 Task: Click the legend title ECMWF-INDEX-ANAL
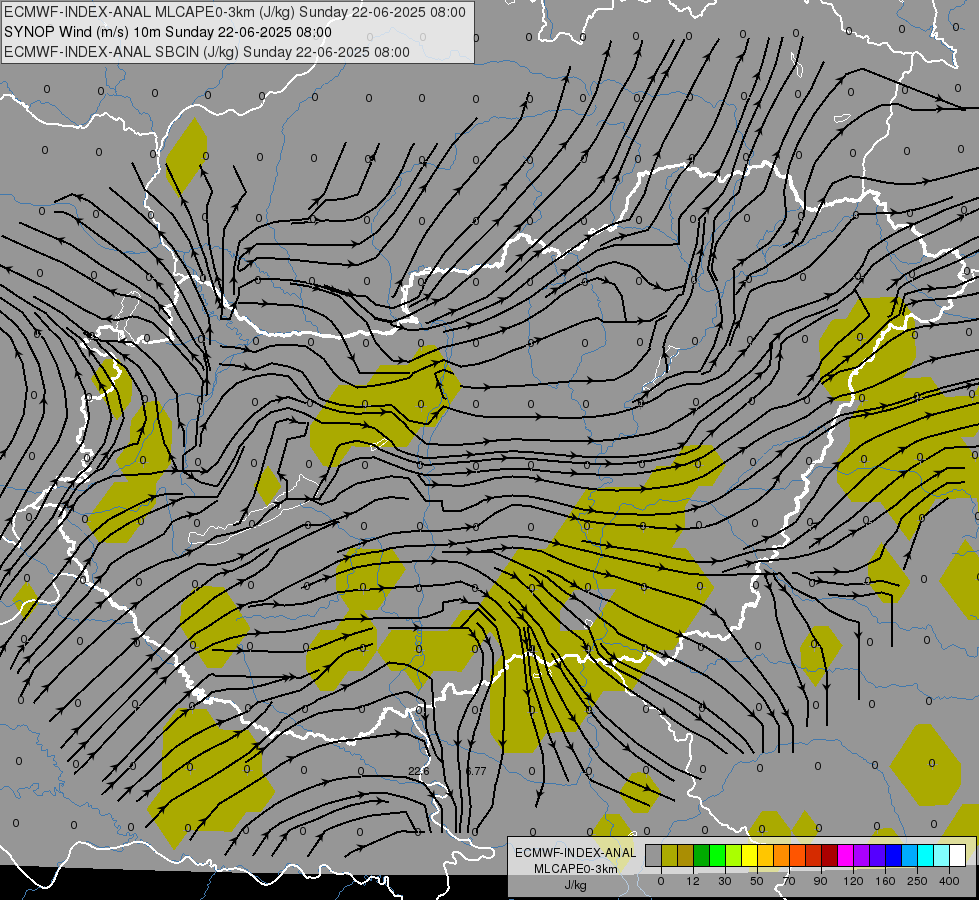click(576, 853)
